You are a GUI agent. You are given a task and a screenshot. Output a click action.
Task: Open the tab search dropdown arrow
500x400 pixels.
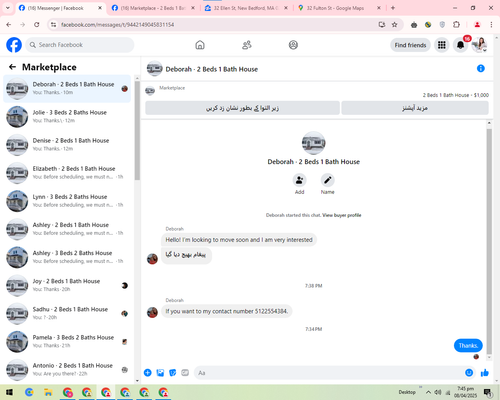pyautogui.click(x=8, y=8)
